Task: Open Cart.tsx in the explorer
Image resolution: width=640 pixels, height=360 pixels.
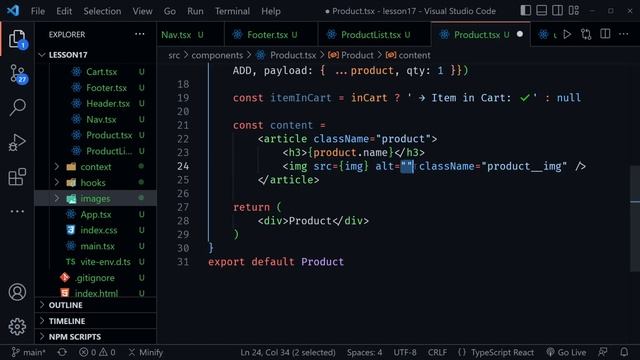Action: tap(96, 72)
